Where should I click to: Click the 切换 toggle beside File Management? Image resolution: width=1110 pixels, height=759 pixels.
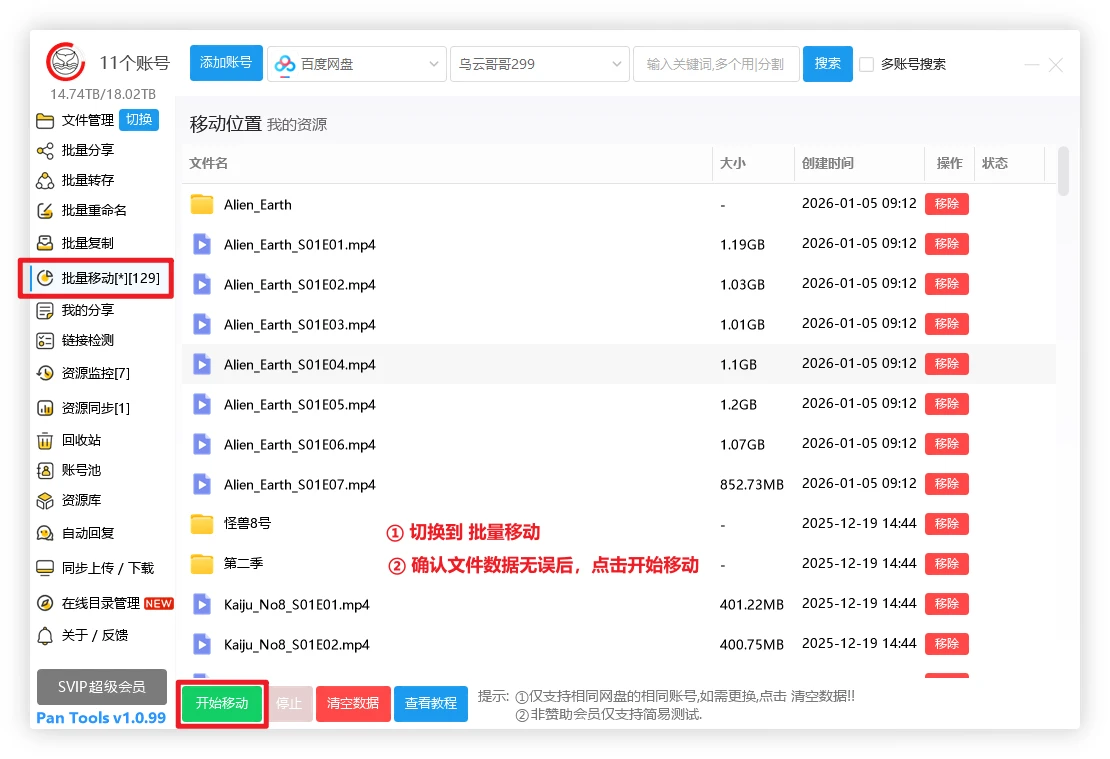pos(139,120)
